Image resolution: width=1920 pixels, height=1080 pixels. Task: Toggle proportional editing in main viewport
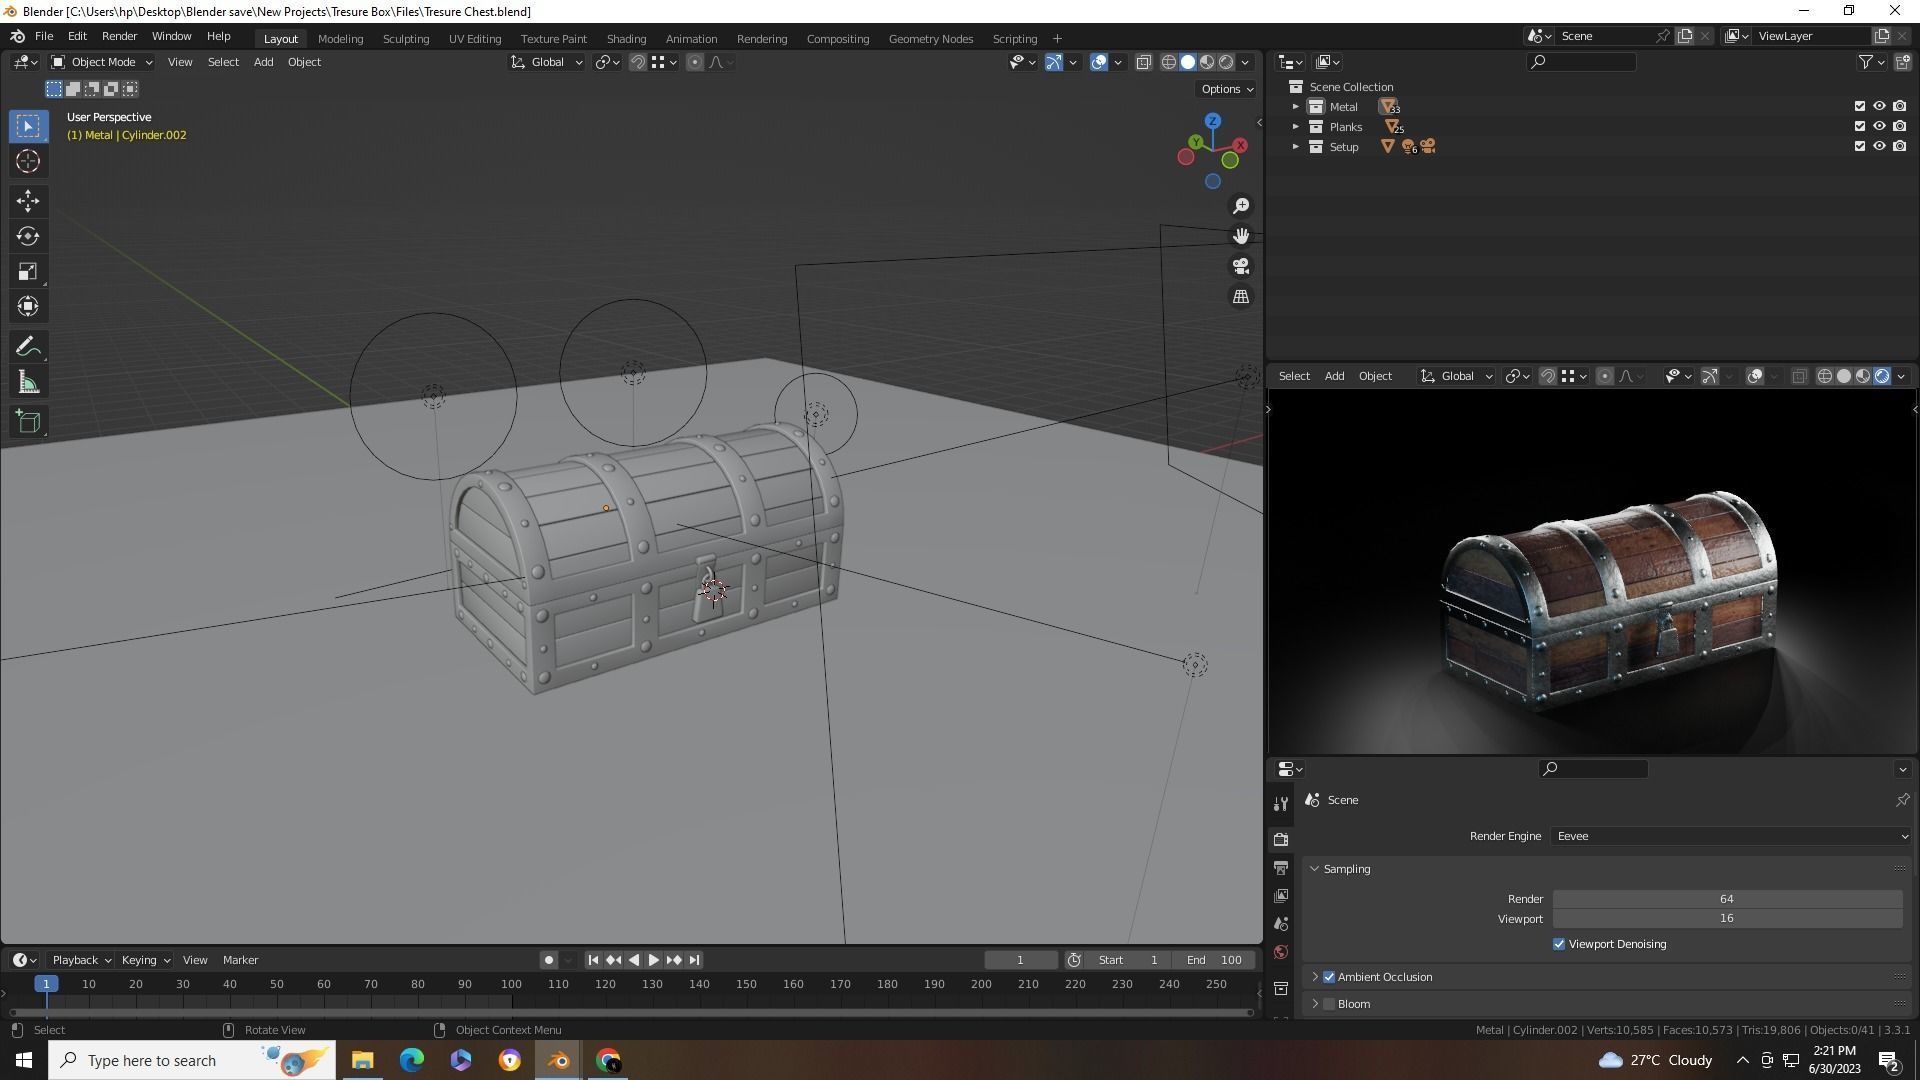pyautogui.click(x=695, y=62)
